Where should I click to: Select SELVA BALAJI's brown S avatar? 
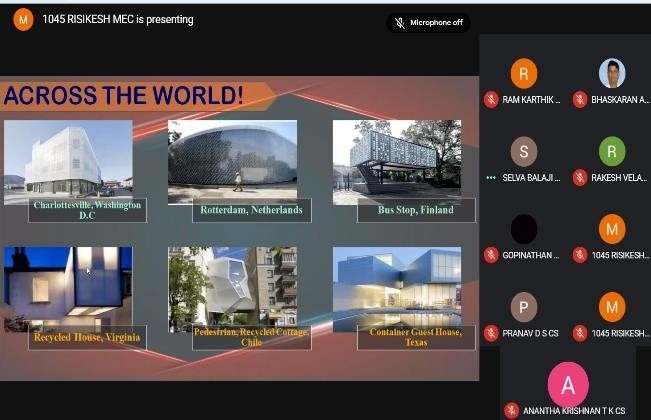click(524, 151)
